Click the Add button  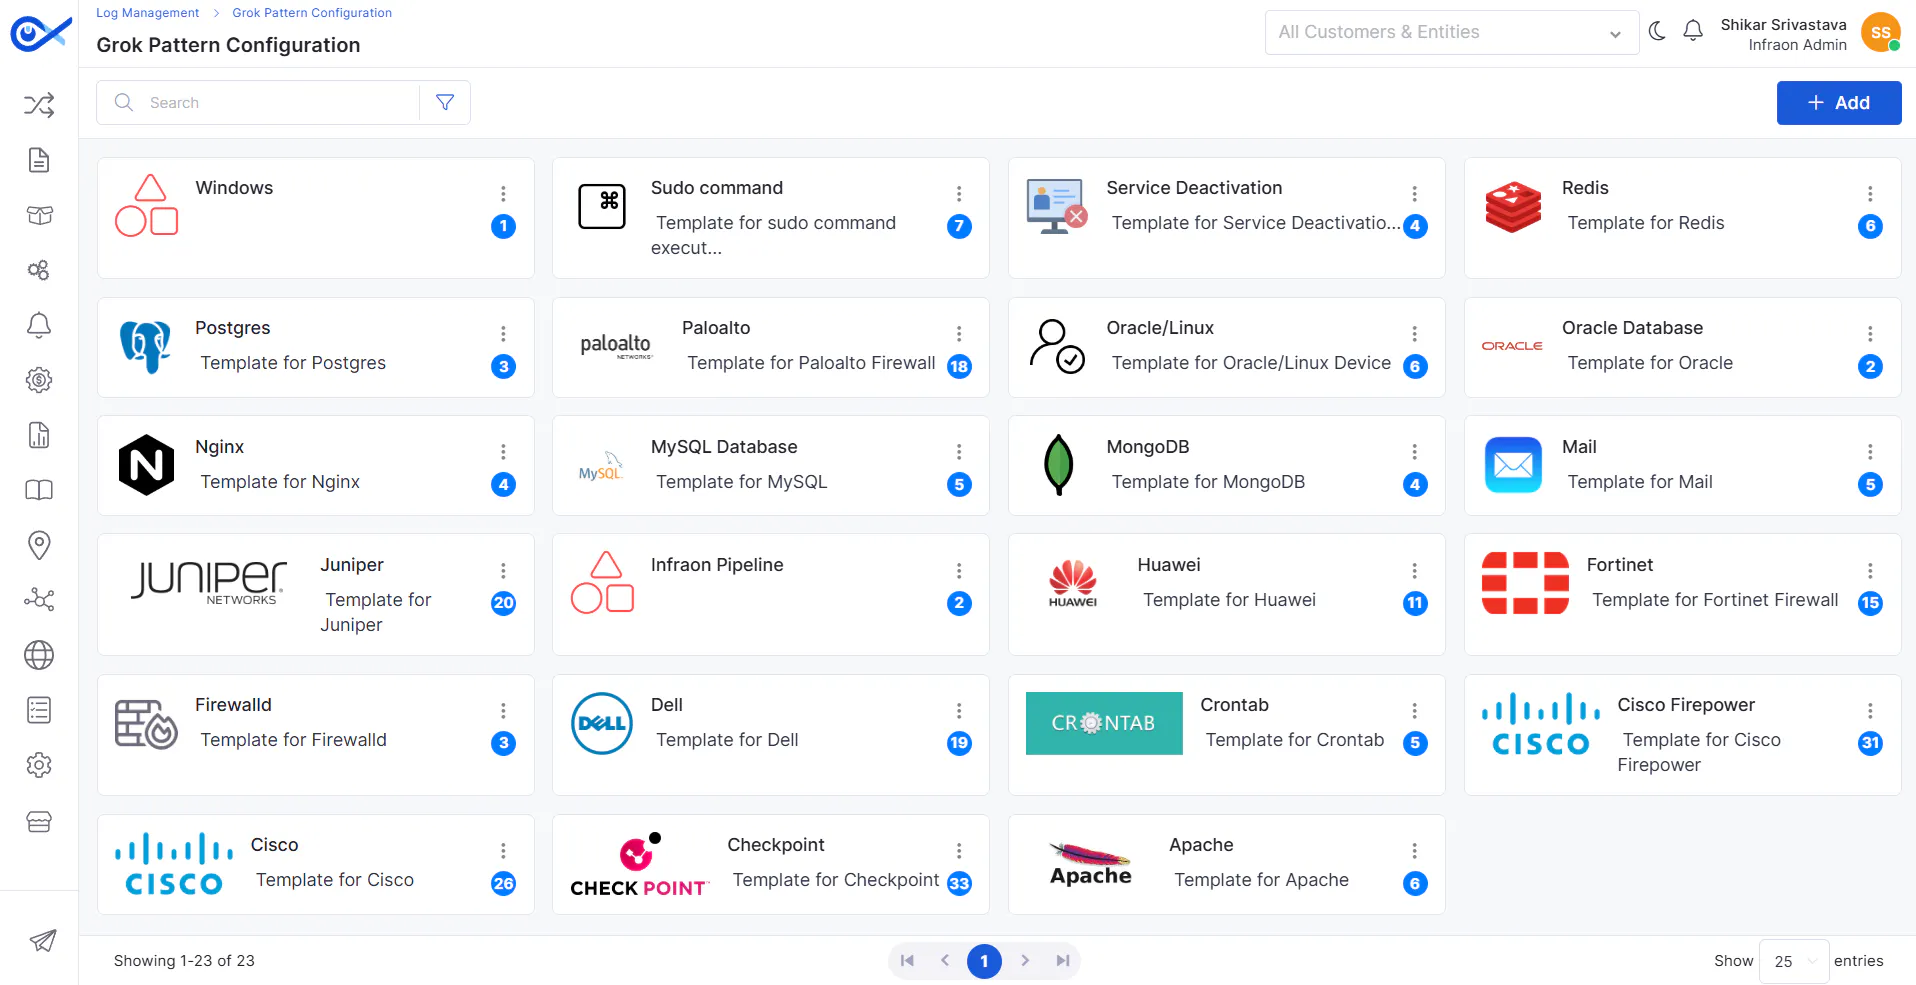click(x=1839, y=102)
